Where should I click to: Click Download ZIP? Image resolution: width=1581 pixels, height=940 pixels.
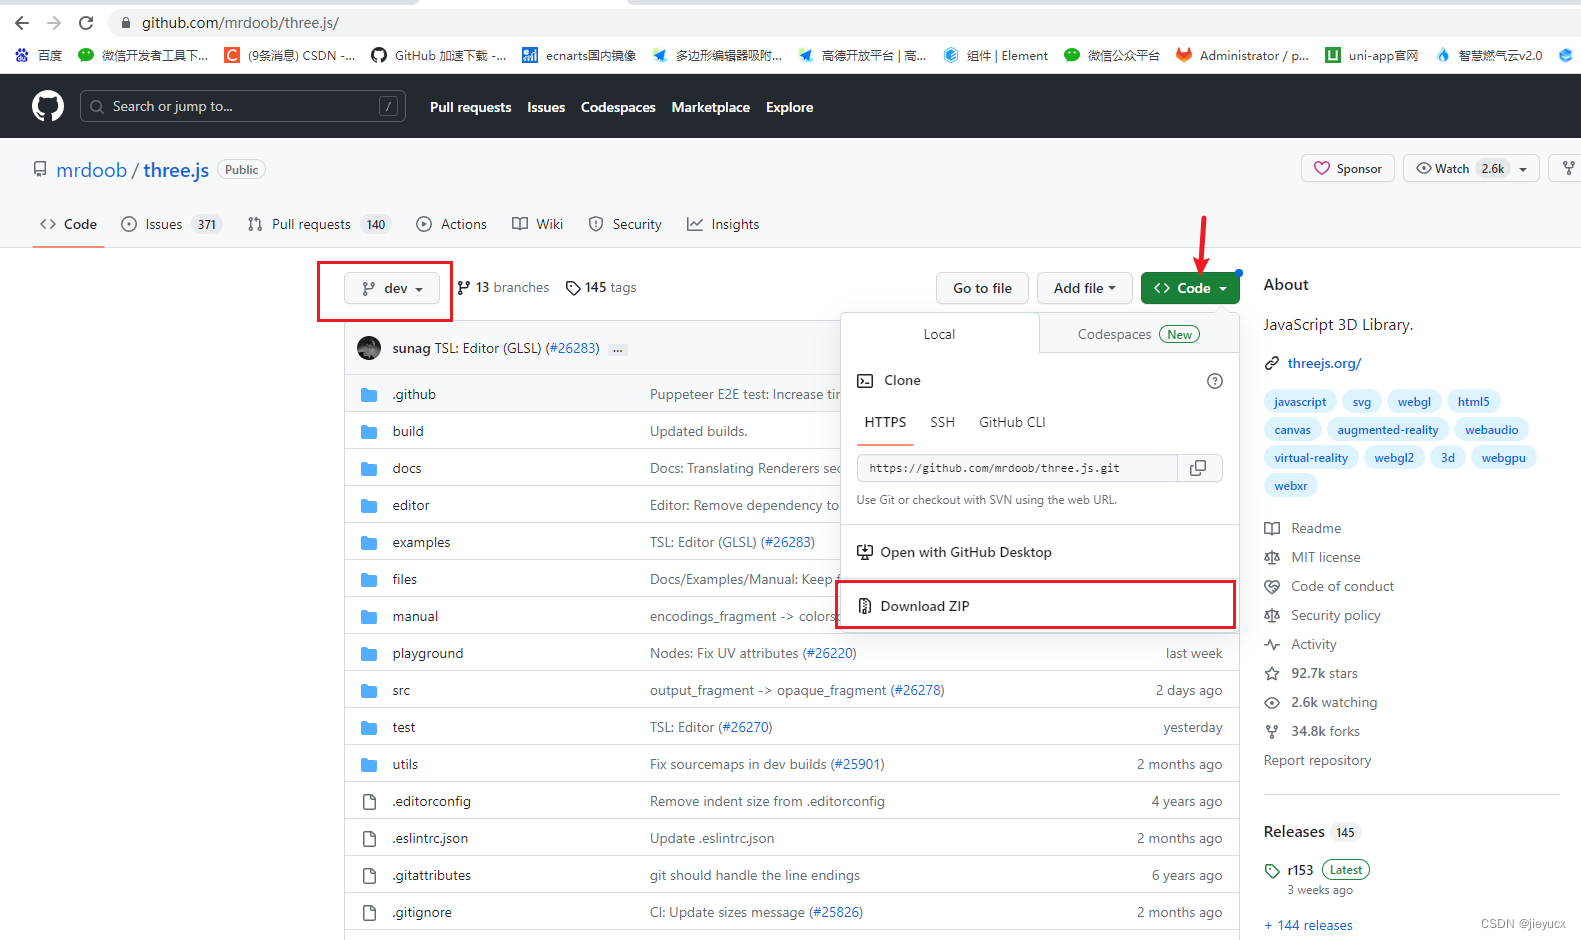pyautogui.click(x=1038, y=606)
